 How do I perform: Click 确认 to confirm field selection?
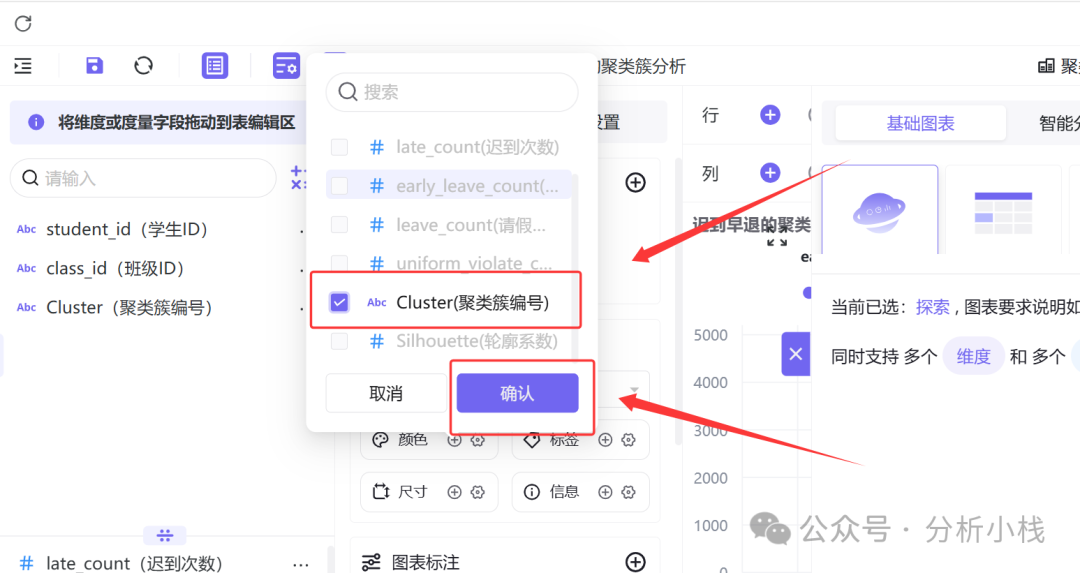517,393
